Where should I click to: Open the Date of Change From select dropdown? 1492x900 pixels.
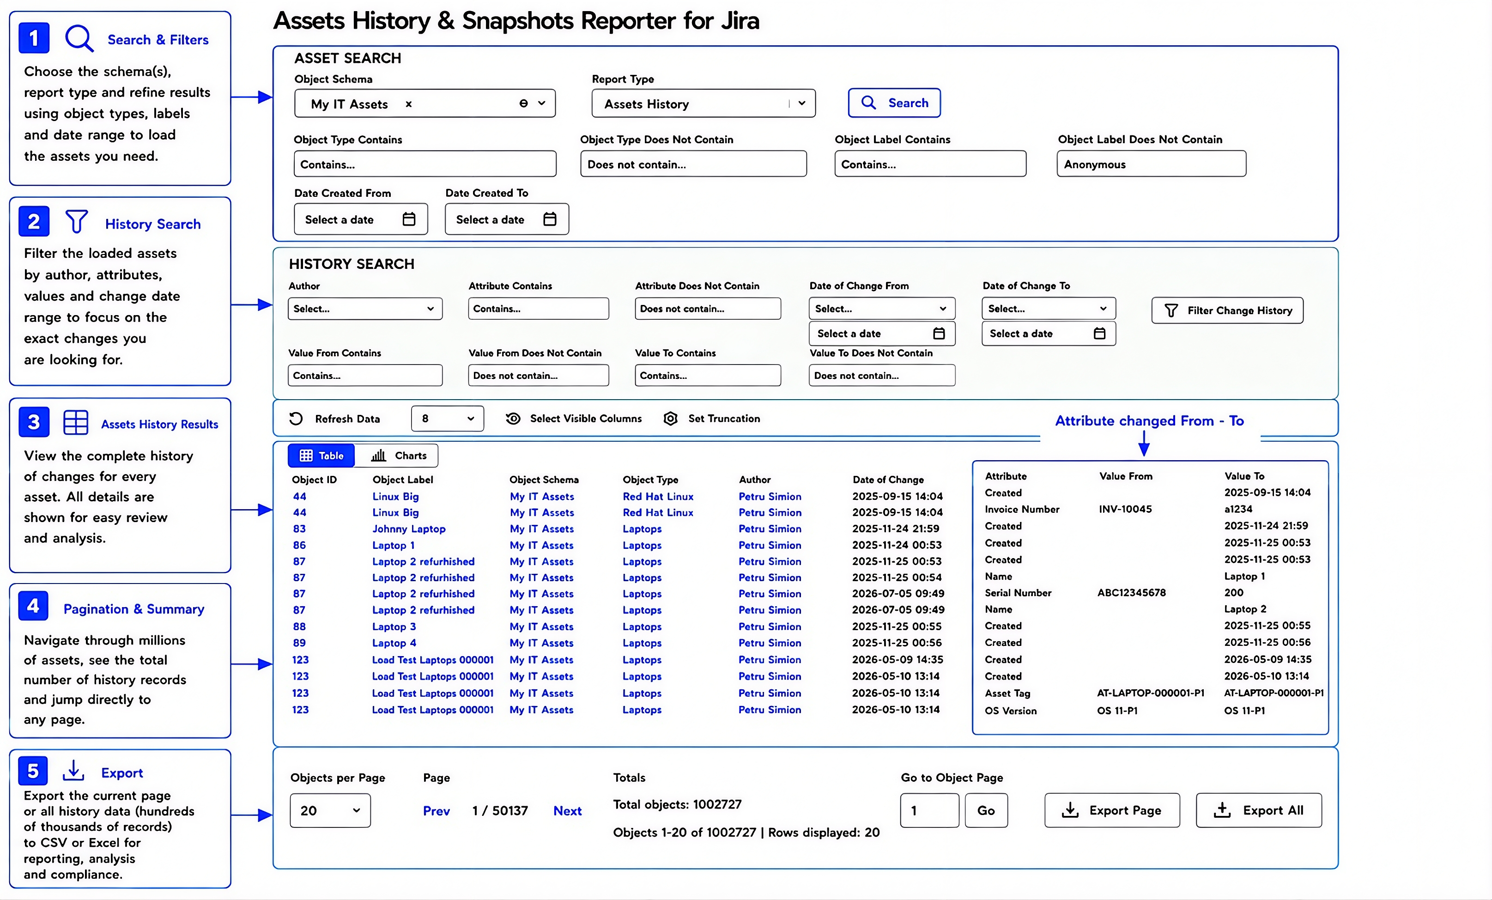(882, 309)
